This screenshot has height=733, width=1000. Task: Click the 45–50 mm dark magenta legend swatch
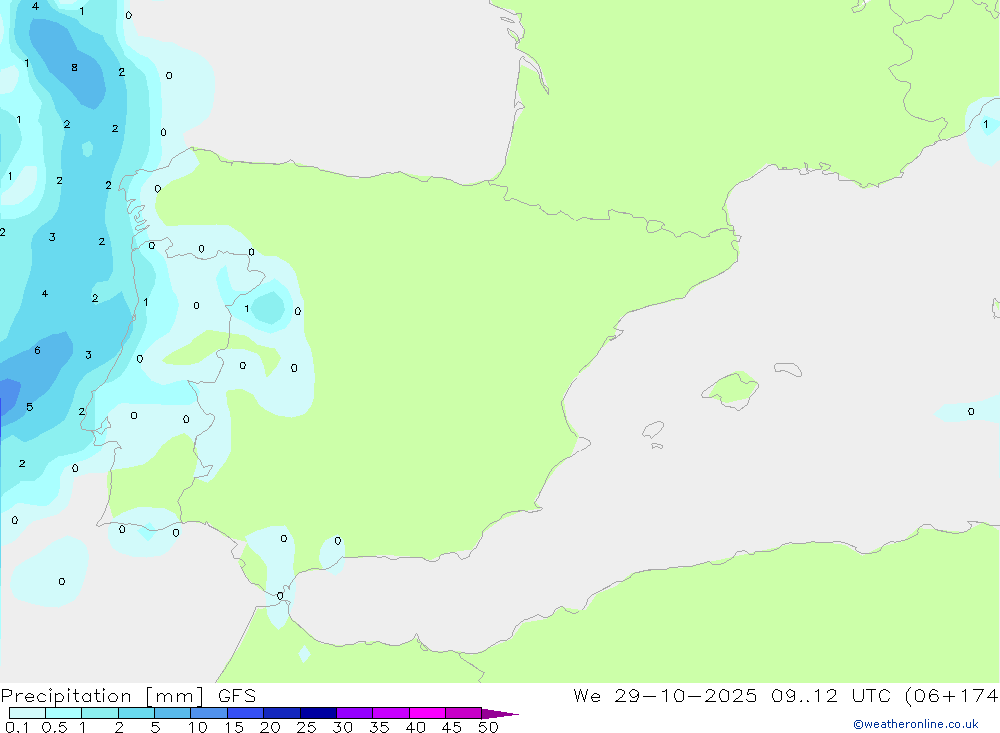[463, 713]
